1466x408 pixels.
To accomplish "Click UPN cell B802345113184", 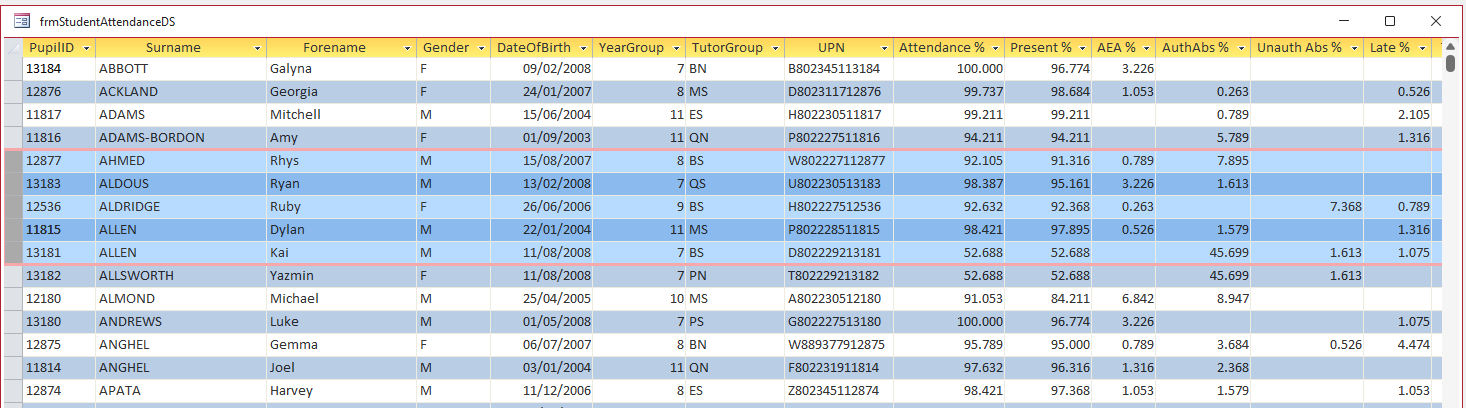I will (839, 69).
